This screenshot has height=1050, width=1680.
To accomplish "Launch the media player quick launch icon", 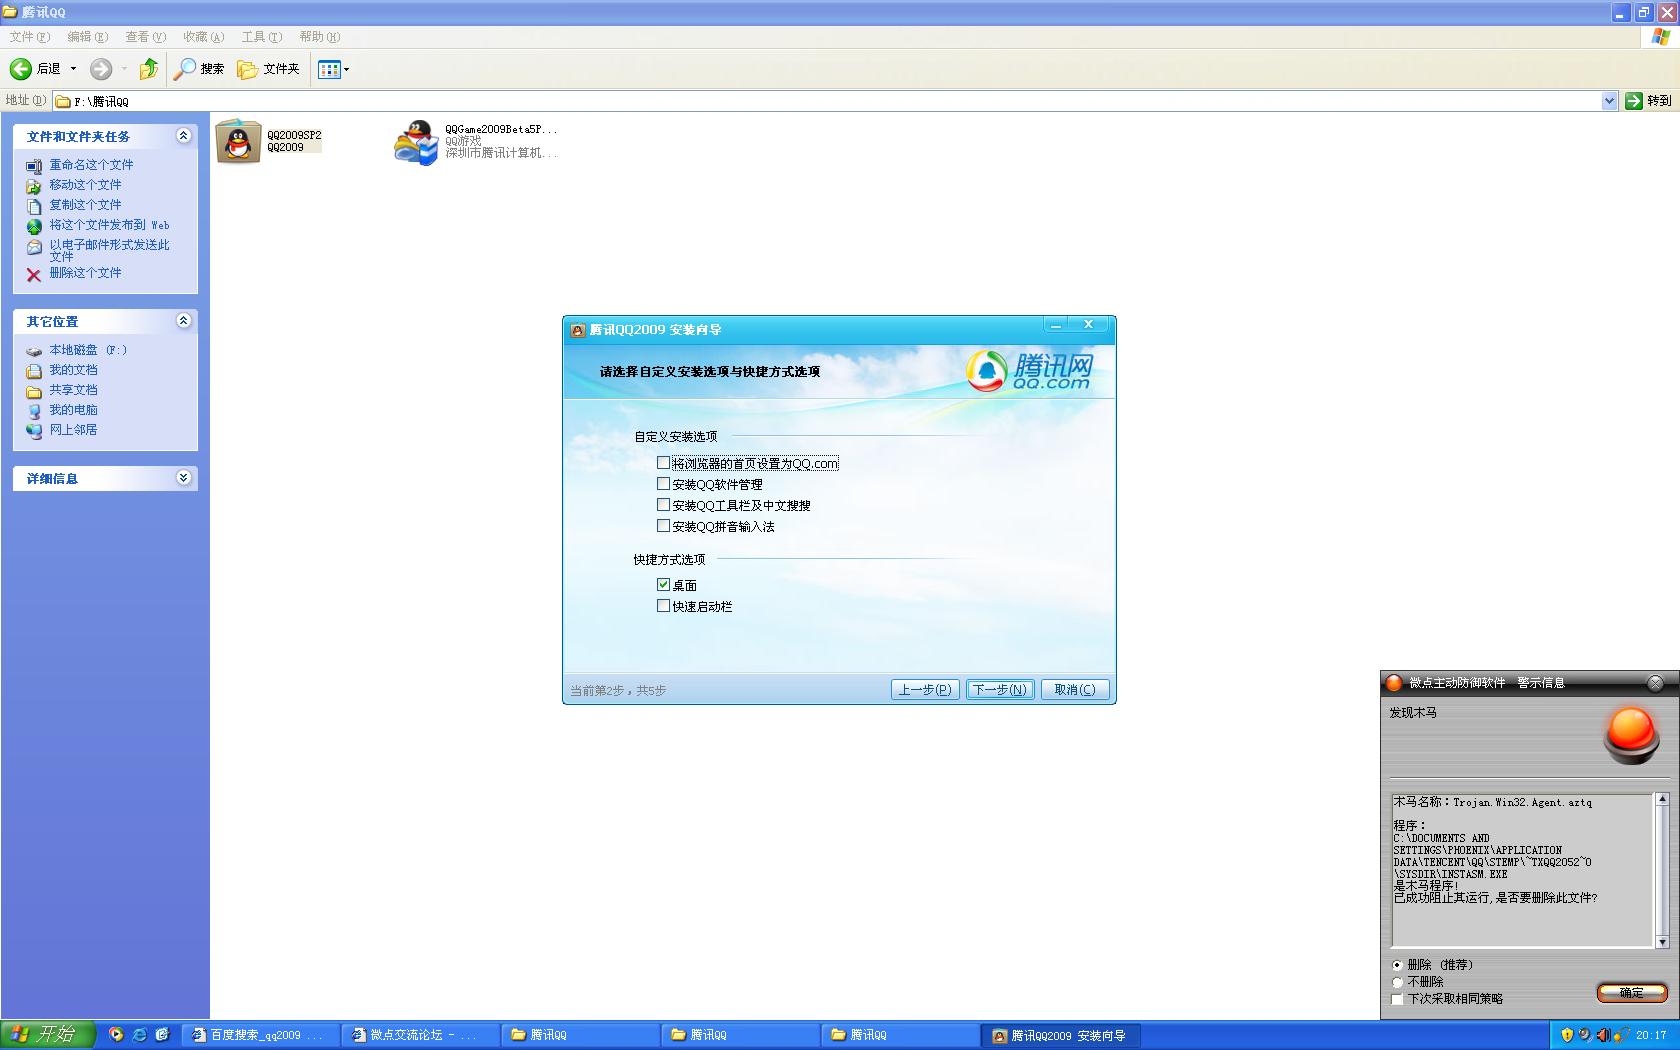I will [x=116, y=1035].
